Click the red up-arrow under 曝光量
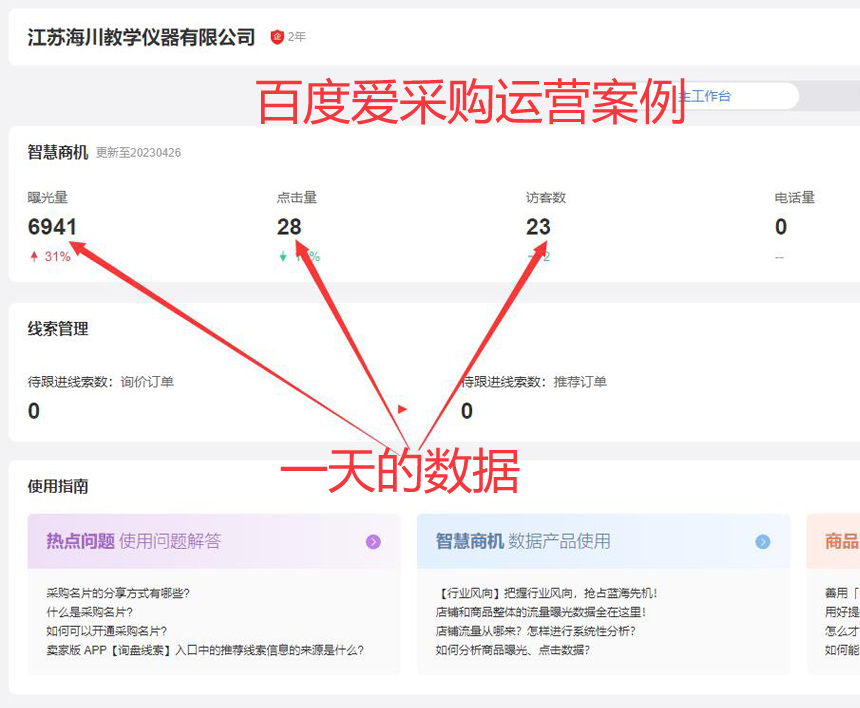 [34, 257]
